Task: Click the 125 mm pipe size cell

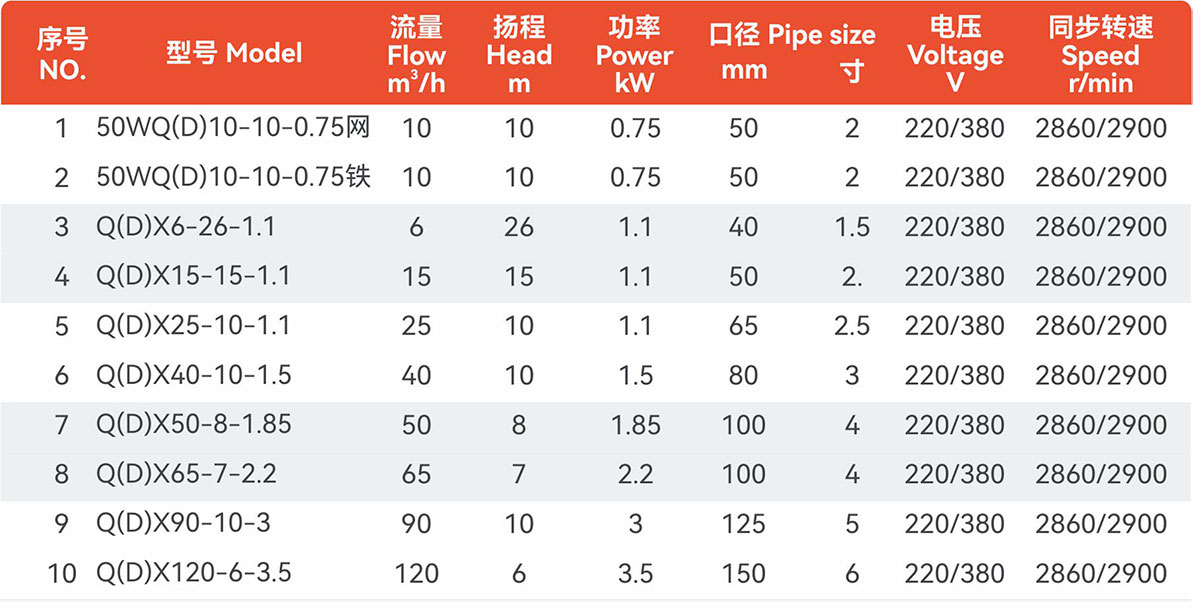Action: pyautogui.click(x=743, y=524)
